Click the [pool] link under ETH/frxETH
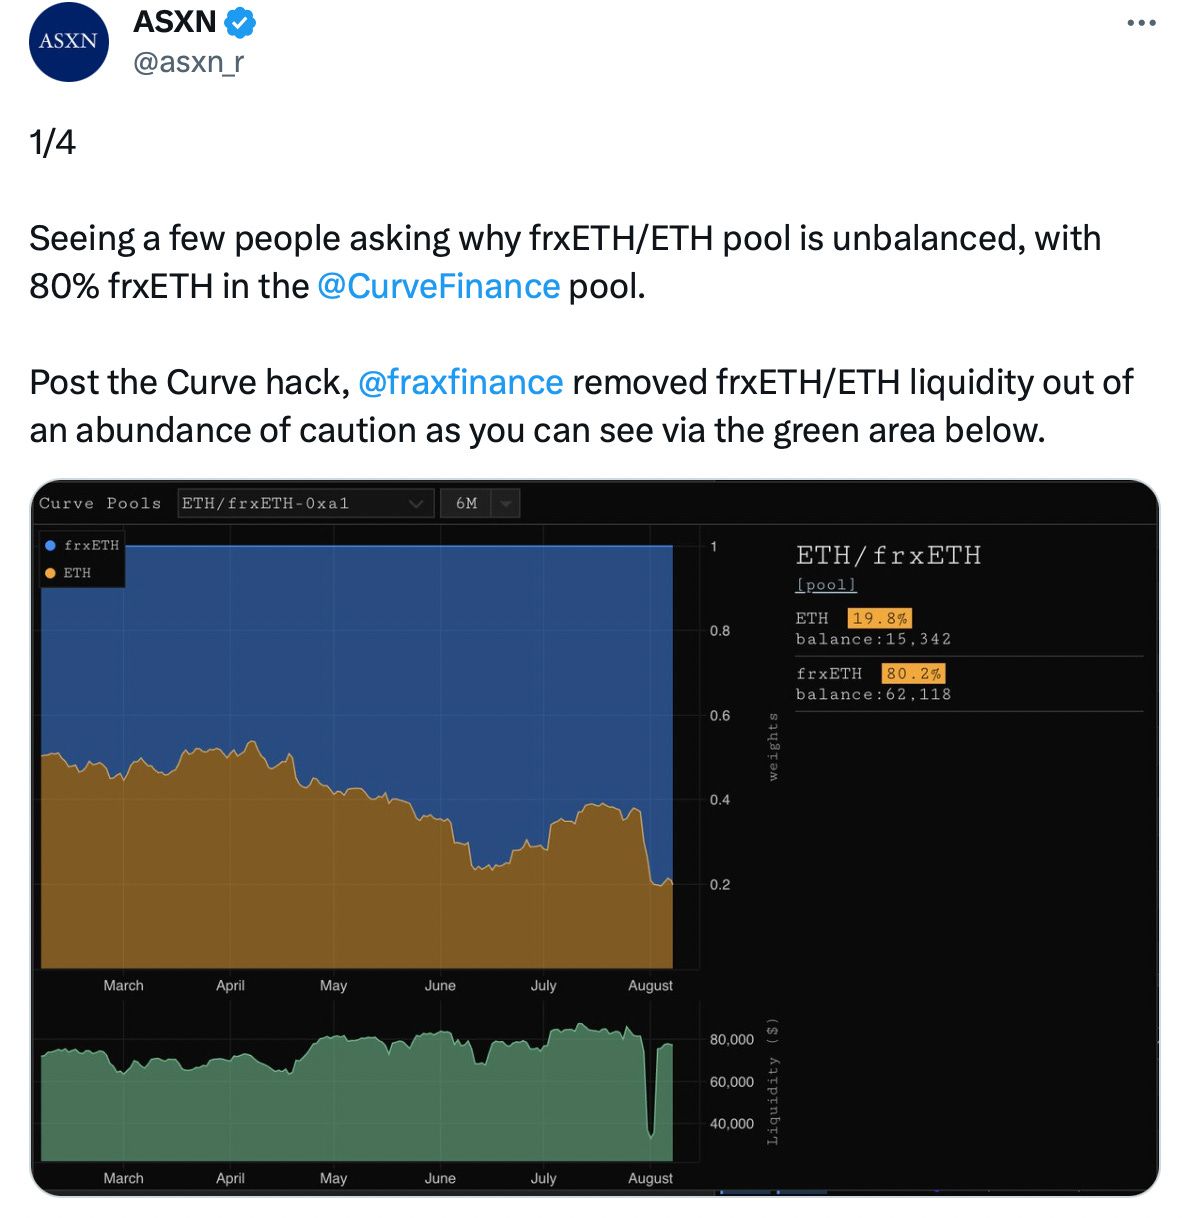The height and width of the screenshot is (1218, 1190). [x=826, y=585]
